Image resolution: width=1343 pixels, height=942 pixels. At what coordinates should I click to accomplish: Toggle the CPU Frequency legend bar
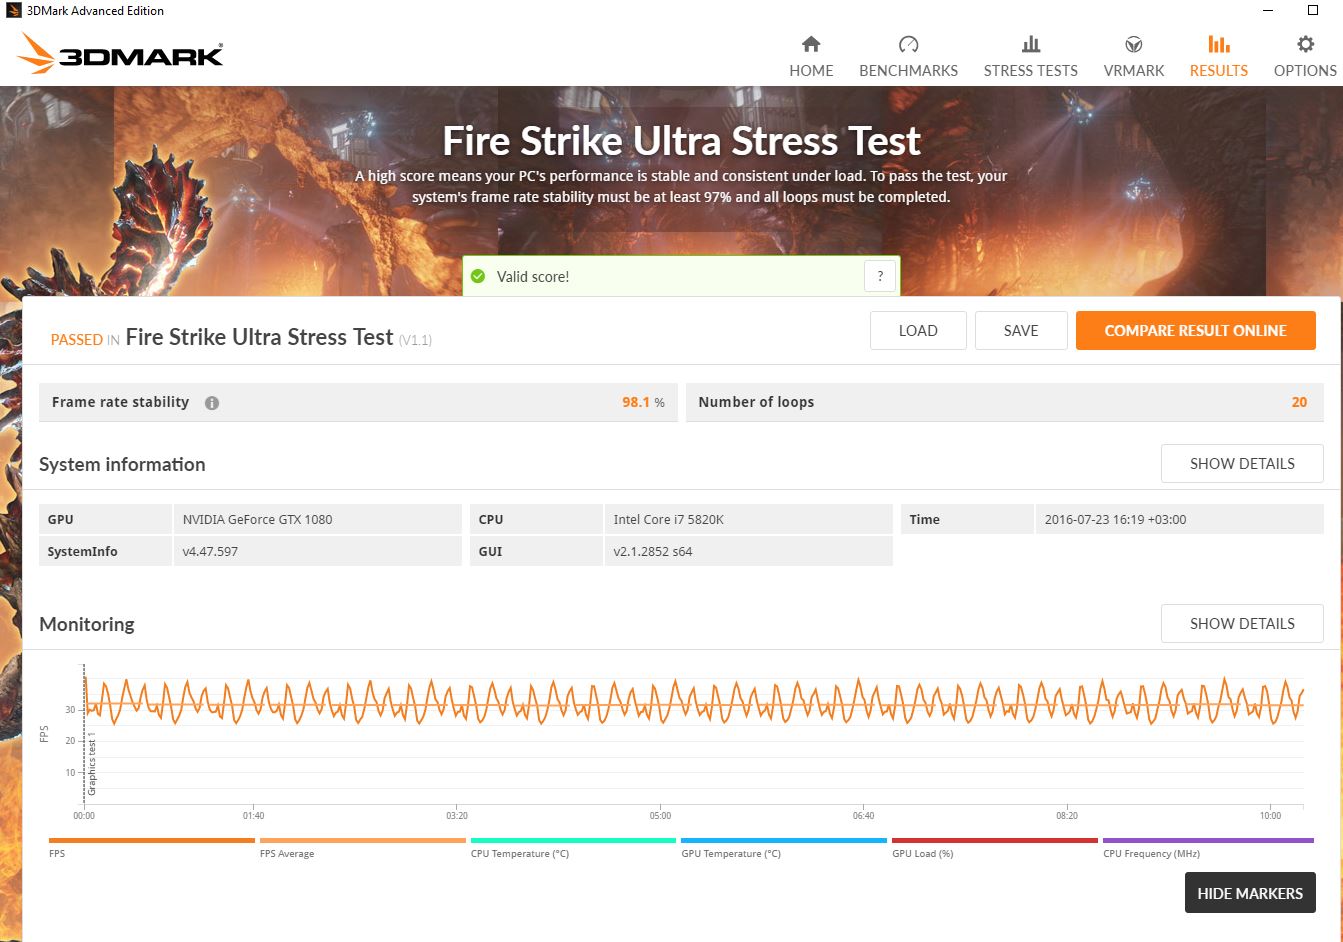(1208, 841)
